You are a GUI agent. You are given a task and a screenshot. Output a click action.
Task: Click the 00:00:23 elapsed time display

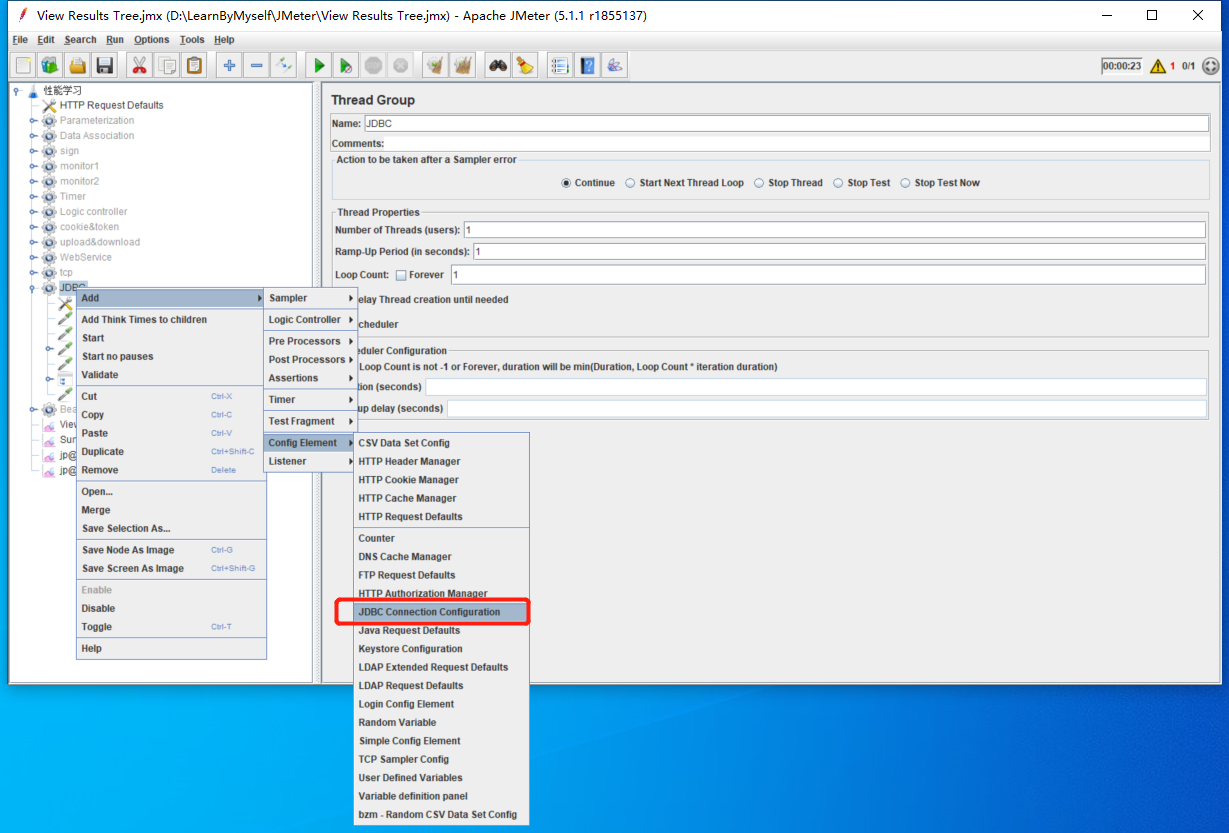pyautogui.click(x=1121, y=66)
